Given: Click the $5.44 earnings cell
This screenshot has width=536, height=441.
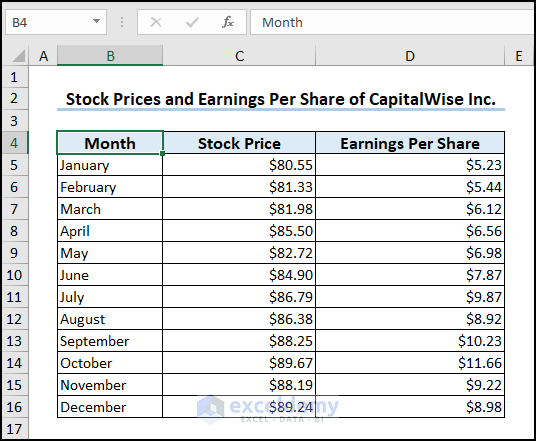Looking at the screenshot, I should point(410,187).
